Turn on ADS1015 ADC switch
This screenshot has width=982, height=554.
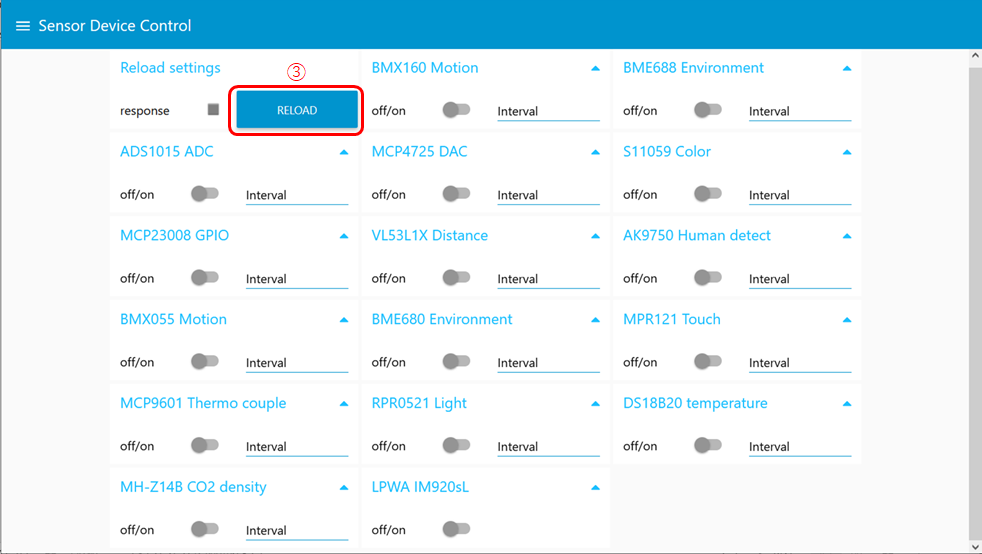205,194
